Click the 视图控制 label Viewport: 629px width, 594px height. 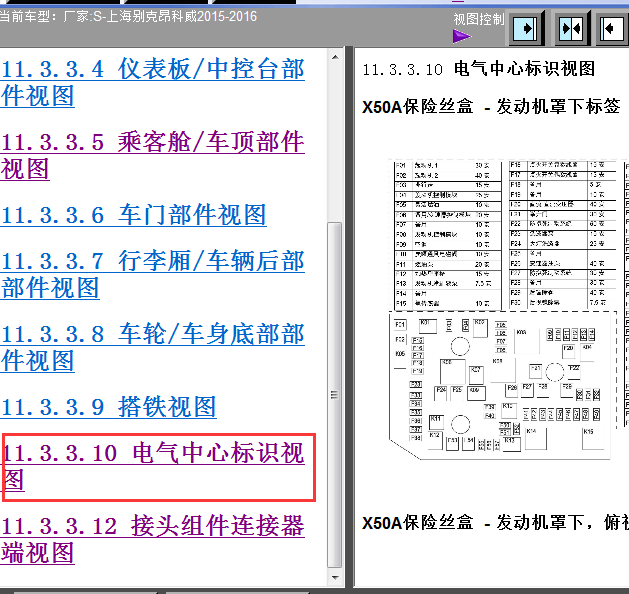tap(479, 19)
